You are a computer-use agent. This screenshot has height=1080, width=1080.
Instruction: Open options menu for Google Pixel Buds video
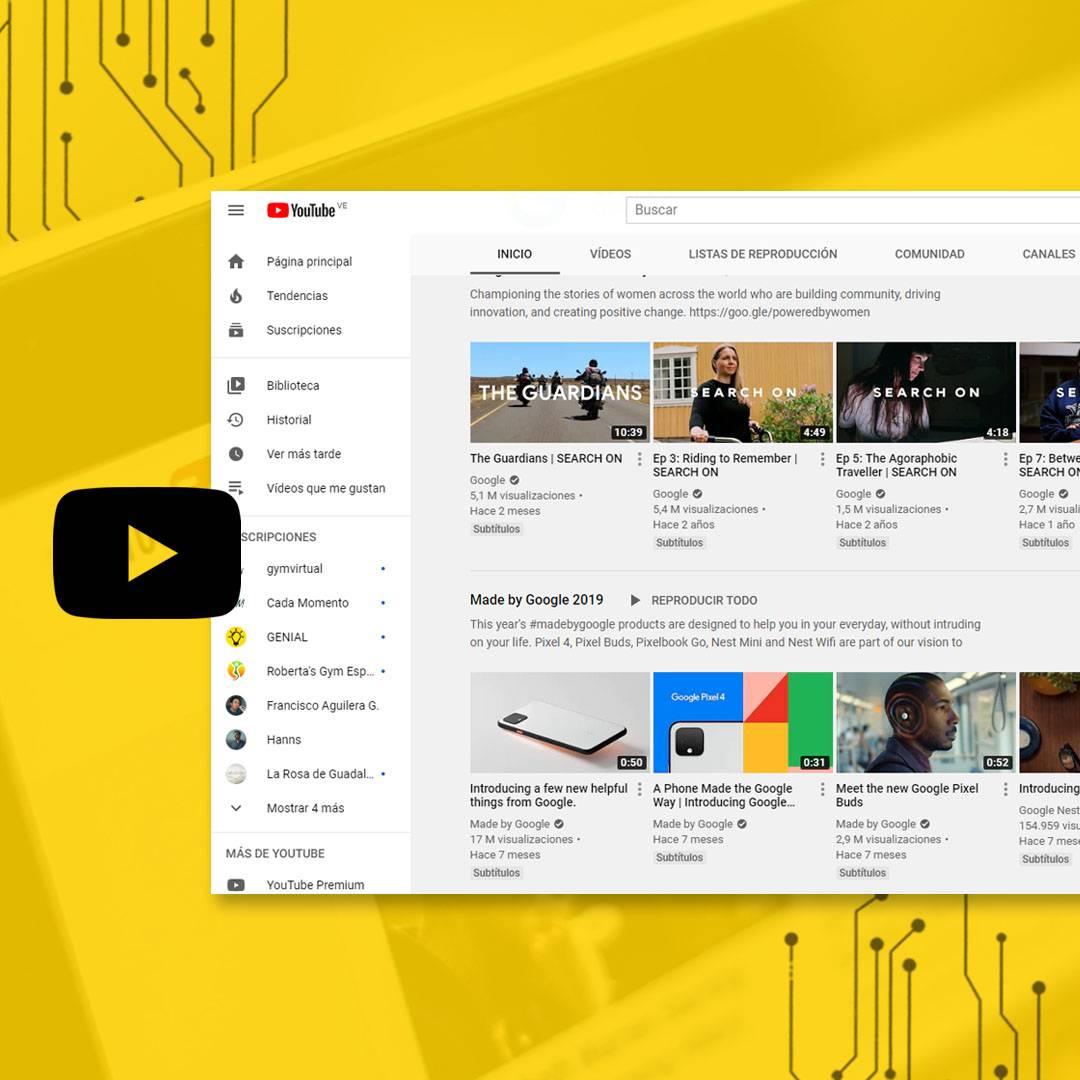pos(1005,789)
